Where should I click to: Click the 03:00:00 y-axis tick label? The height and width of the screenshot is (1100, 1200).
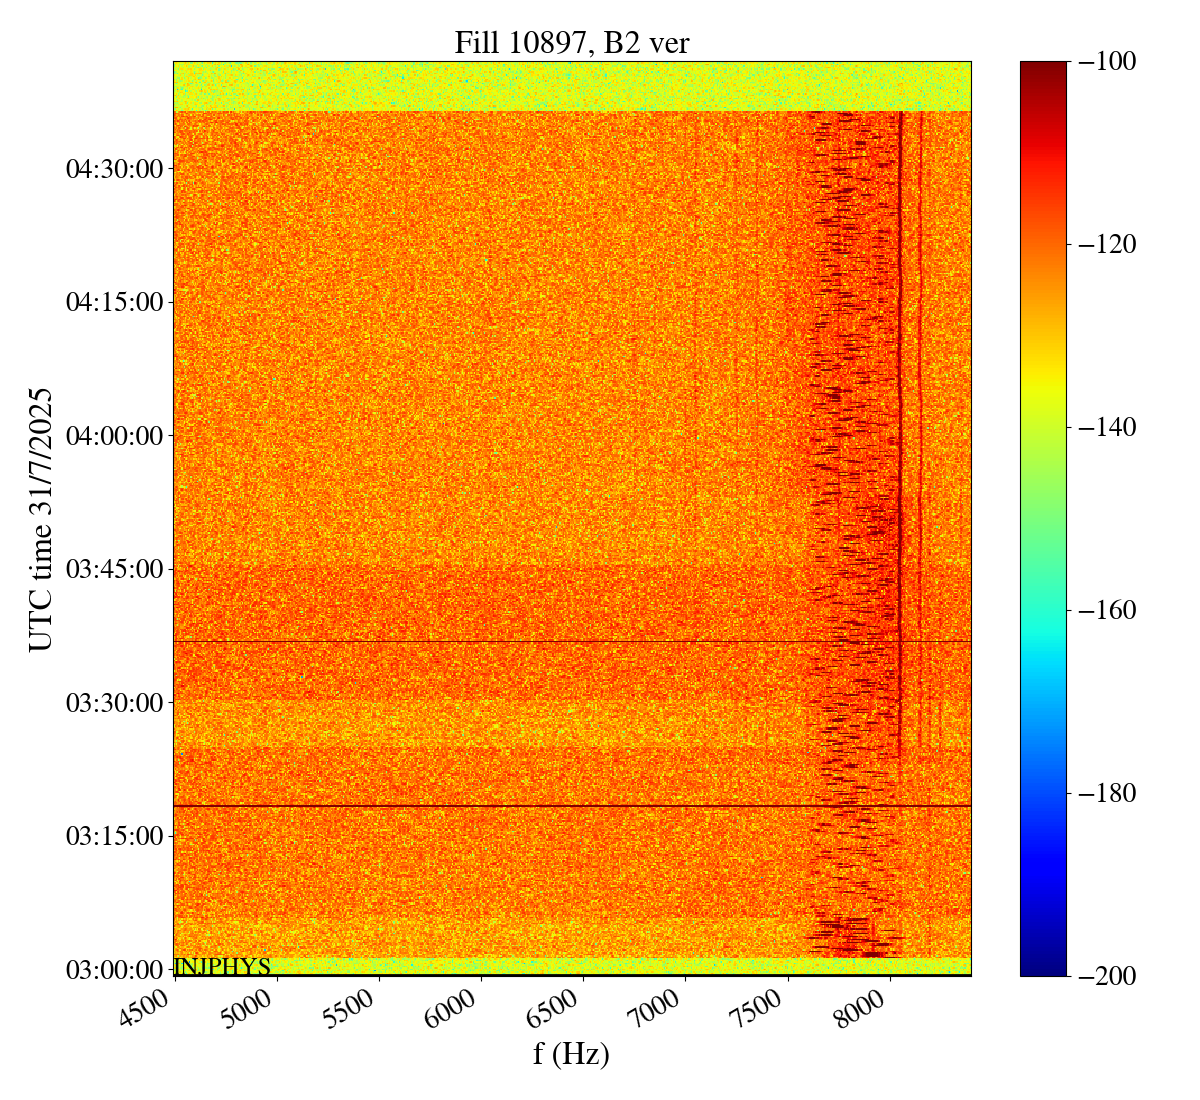tap(114, 969)
